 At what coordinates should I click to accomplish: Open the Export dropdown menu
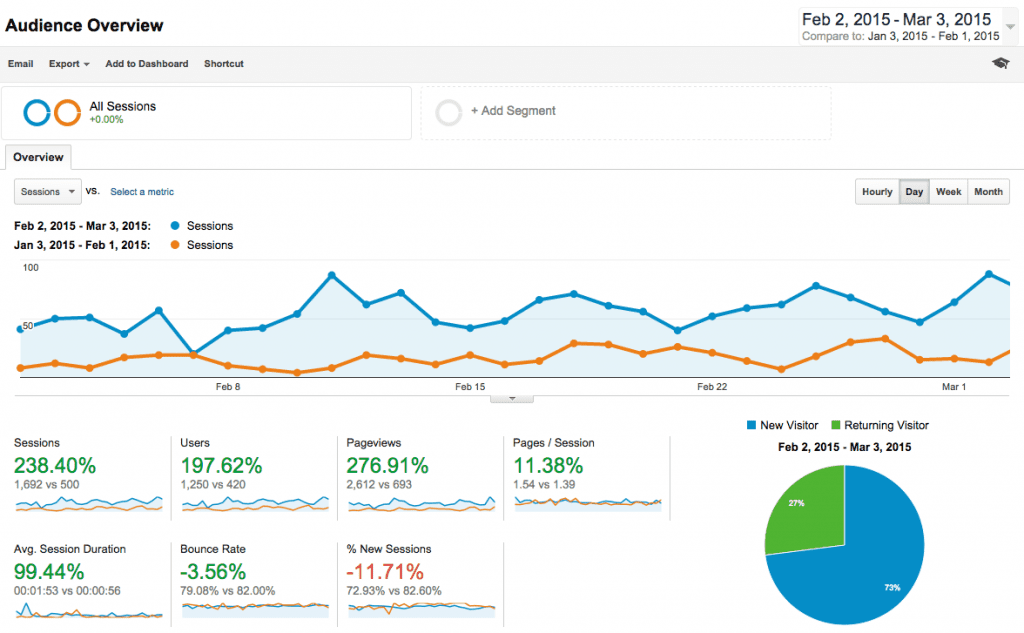pos(69,64)
